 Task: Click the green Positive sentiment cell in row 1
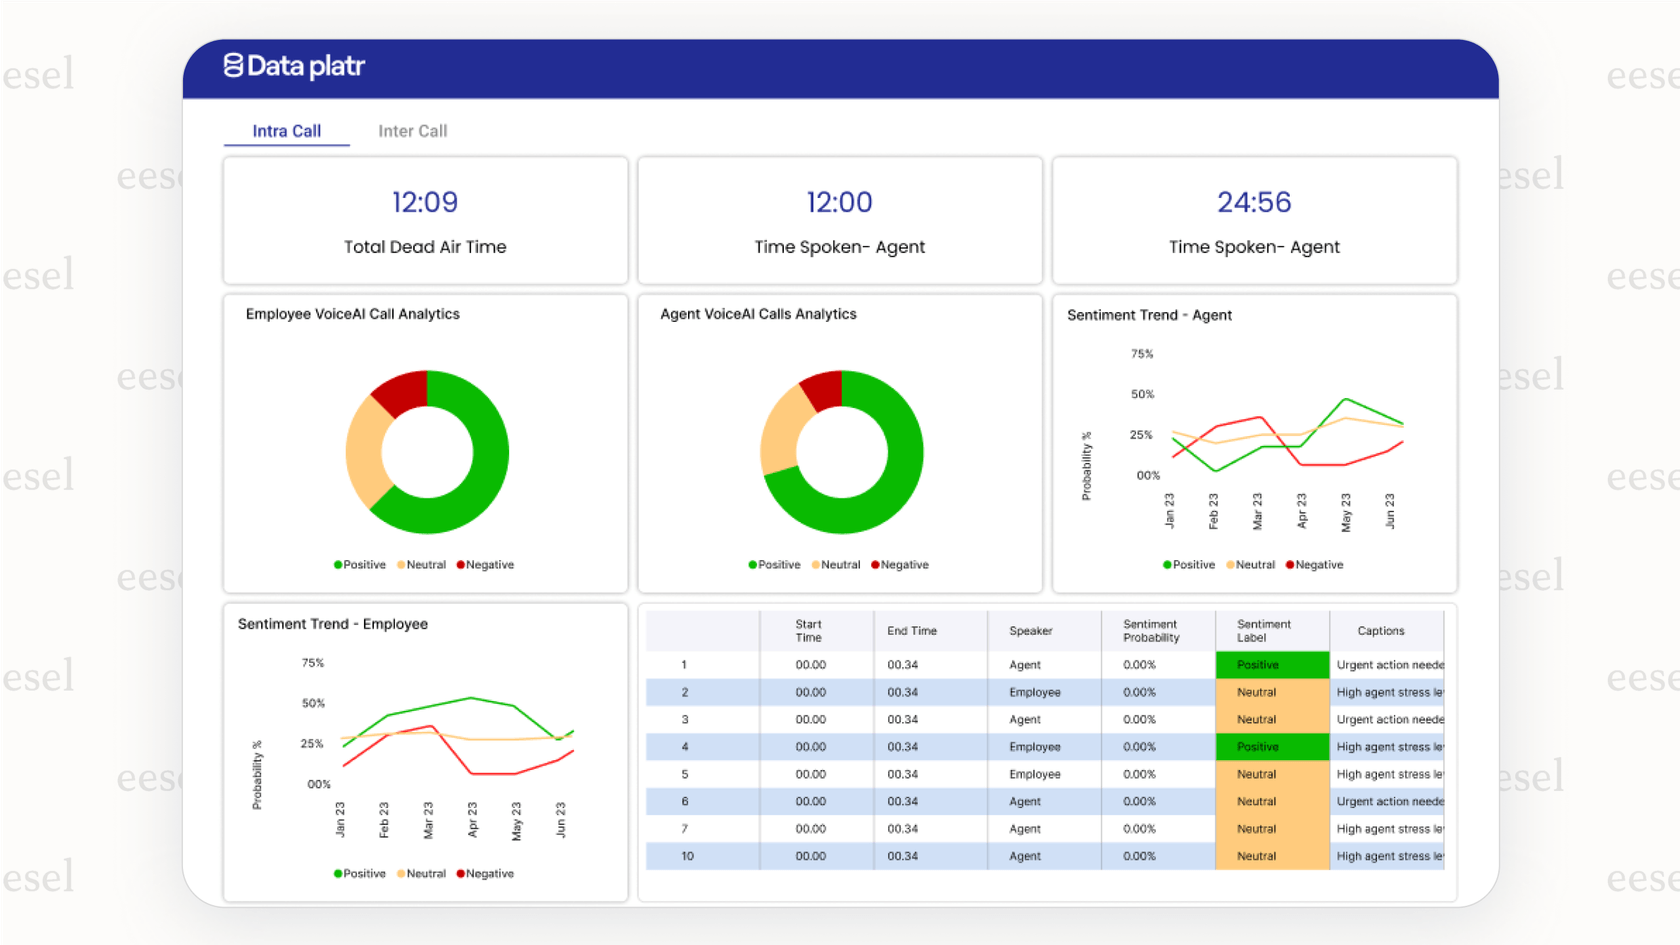(1271, 664)
